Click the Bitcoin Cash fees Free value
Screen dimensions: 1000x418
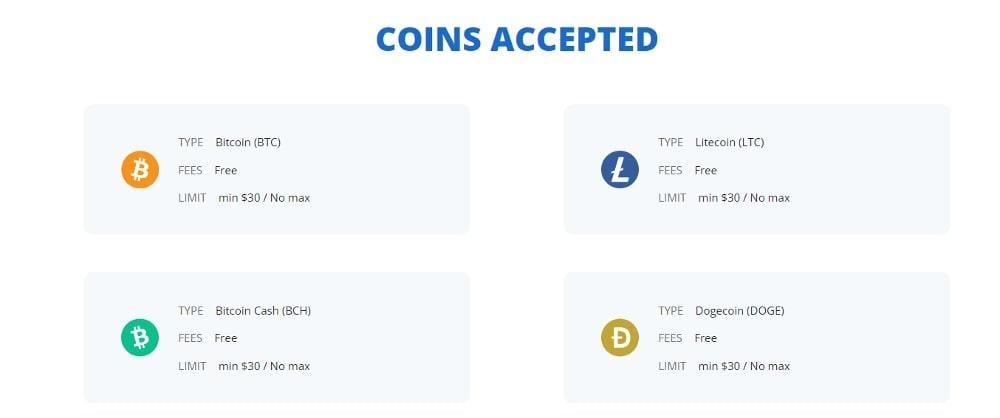(226, 338)
